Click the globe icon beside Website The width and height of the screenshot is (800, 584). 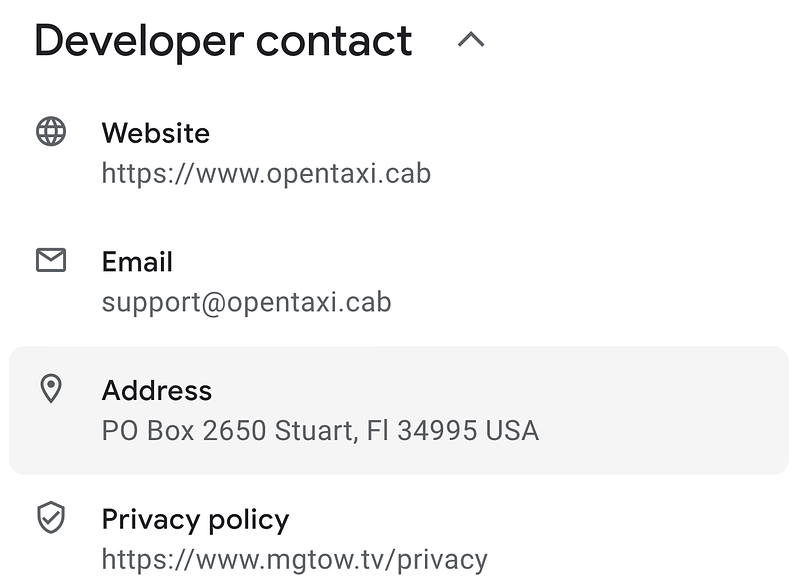51,132
